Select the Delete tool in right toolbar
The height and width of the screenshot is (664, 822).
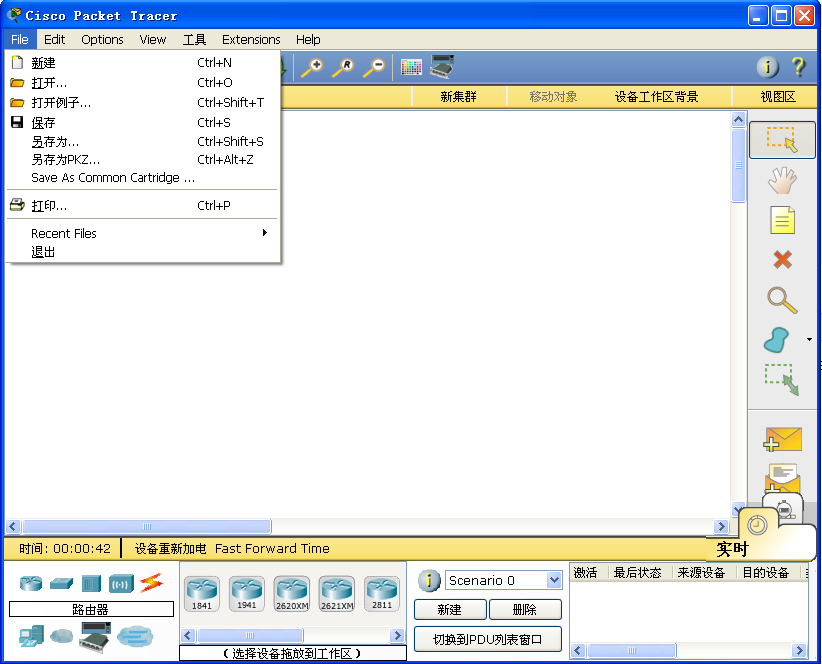[782, 260]
